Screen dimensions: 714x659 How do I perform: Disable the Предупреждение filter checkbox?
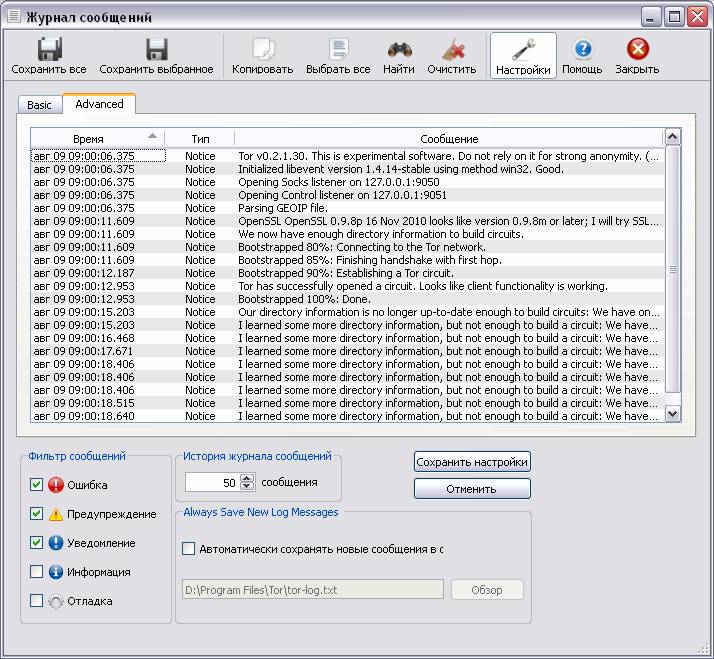pyautogui.click(x=37, y=514)
